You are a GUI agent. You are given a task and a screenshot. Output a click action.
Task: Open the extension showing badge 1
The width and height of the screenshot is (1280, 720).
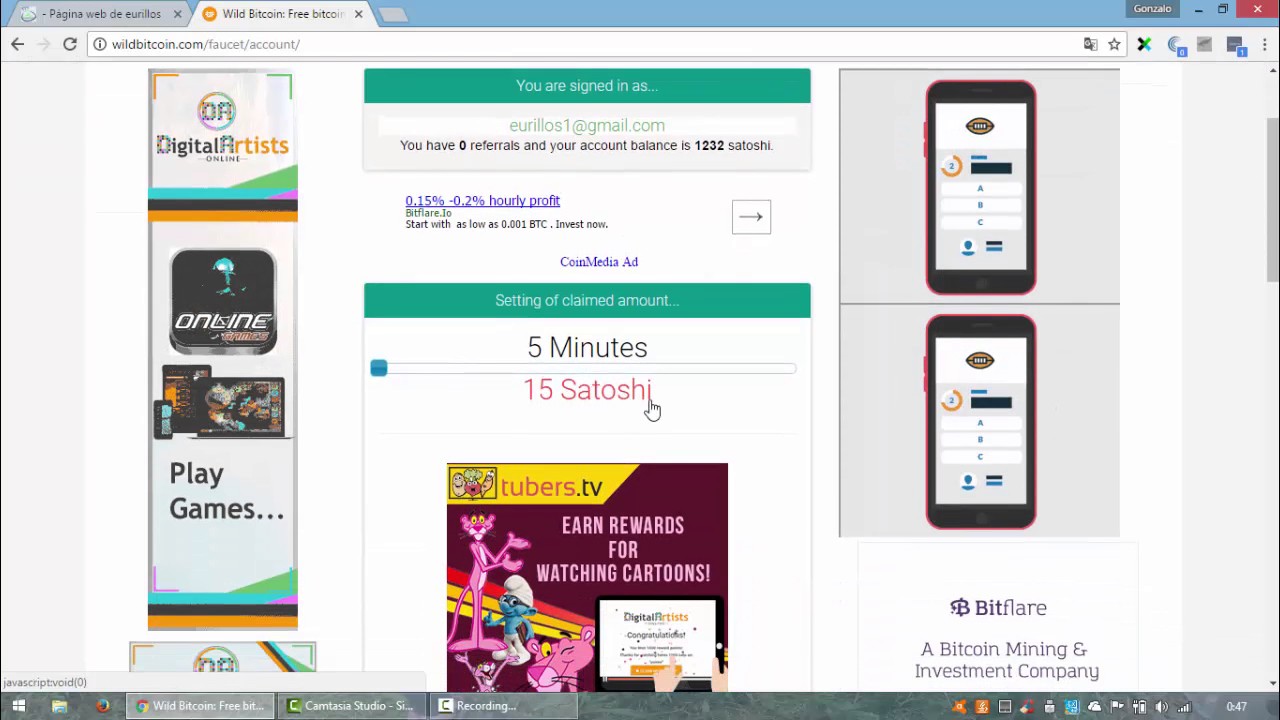(x=1236, y=45)
